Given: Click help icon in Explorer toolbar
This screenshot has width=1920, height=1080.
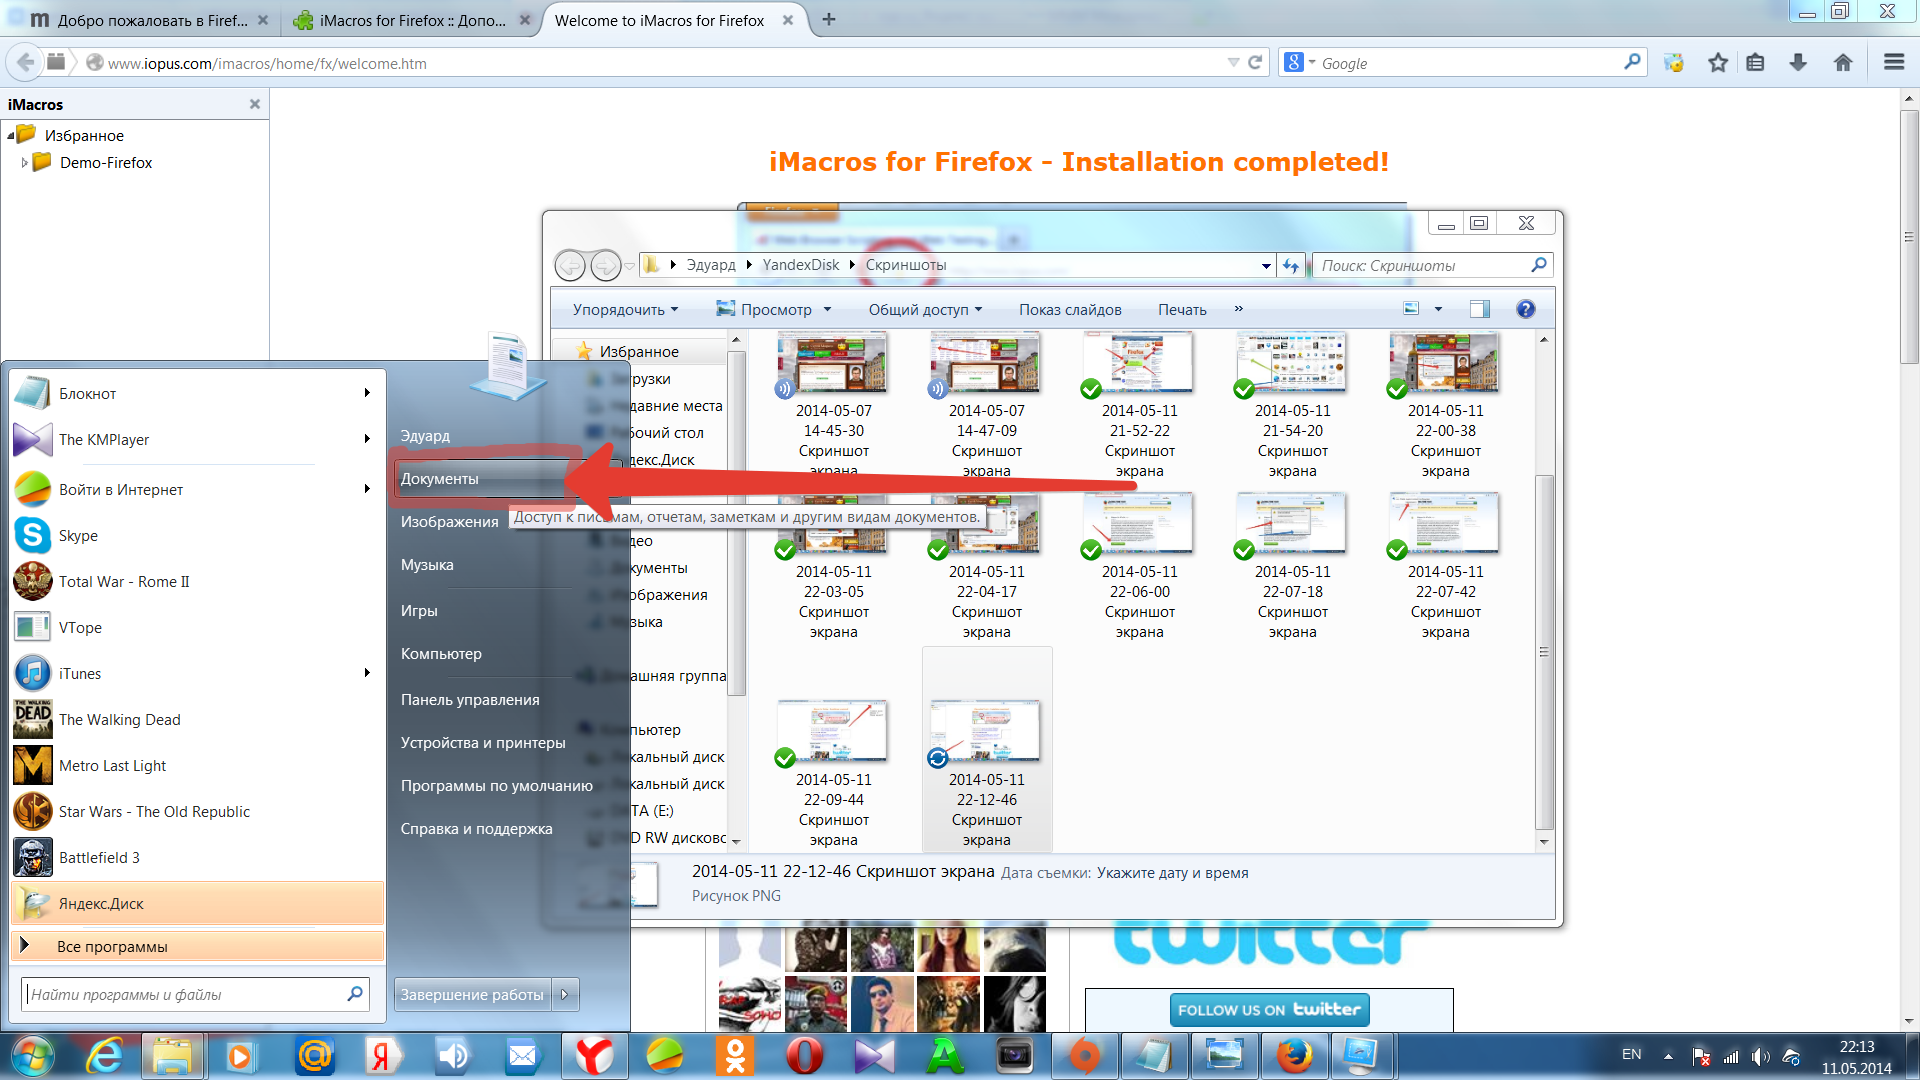Looking at the screenshot, I should click(1525, 309).
